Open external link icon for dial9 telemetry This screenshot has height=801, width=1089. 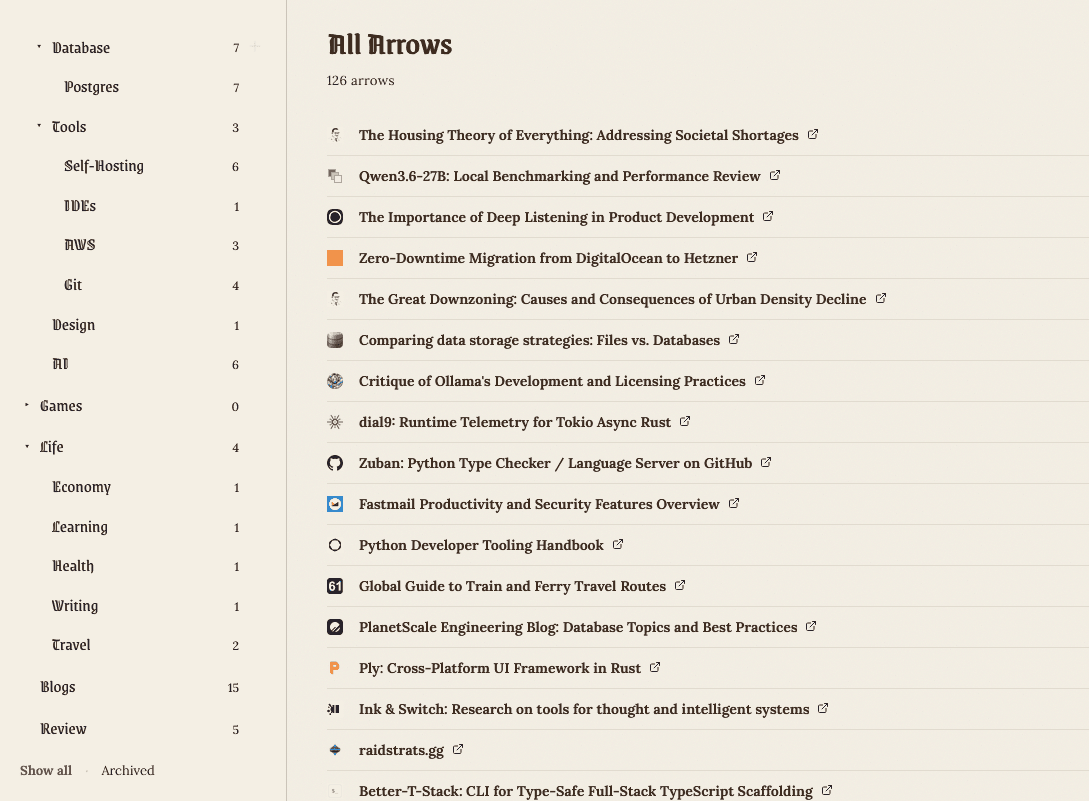(x=685, y=421)
